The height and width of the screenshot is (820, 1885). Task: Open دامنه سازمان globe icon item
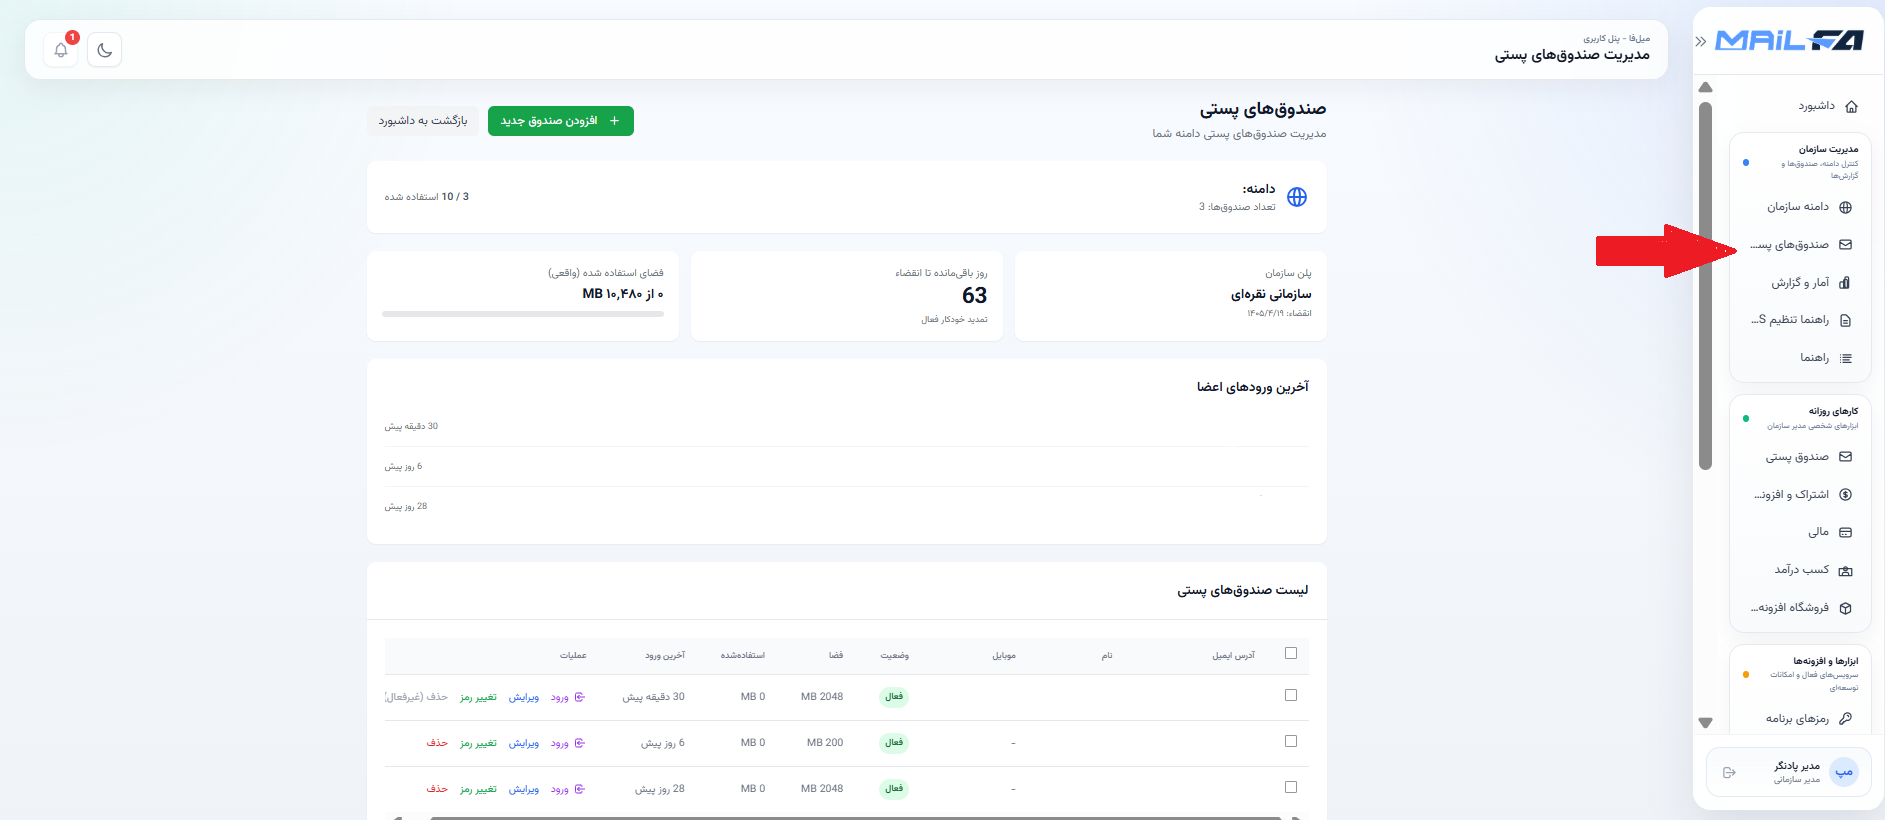[1846, 207]
